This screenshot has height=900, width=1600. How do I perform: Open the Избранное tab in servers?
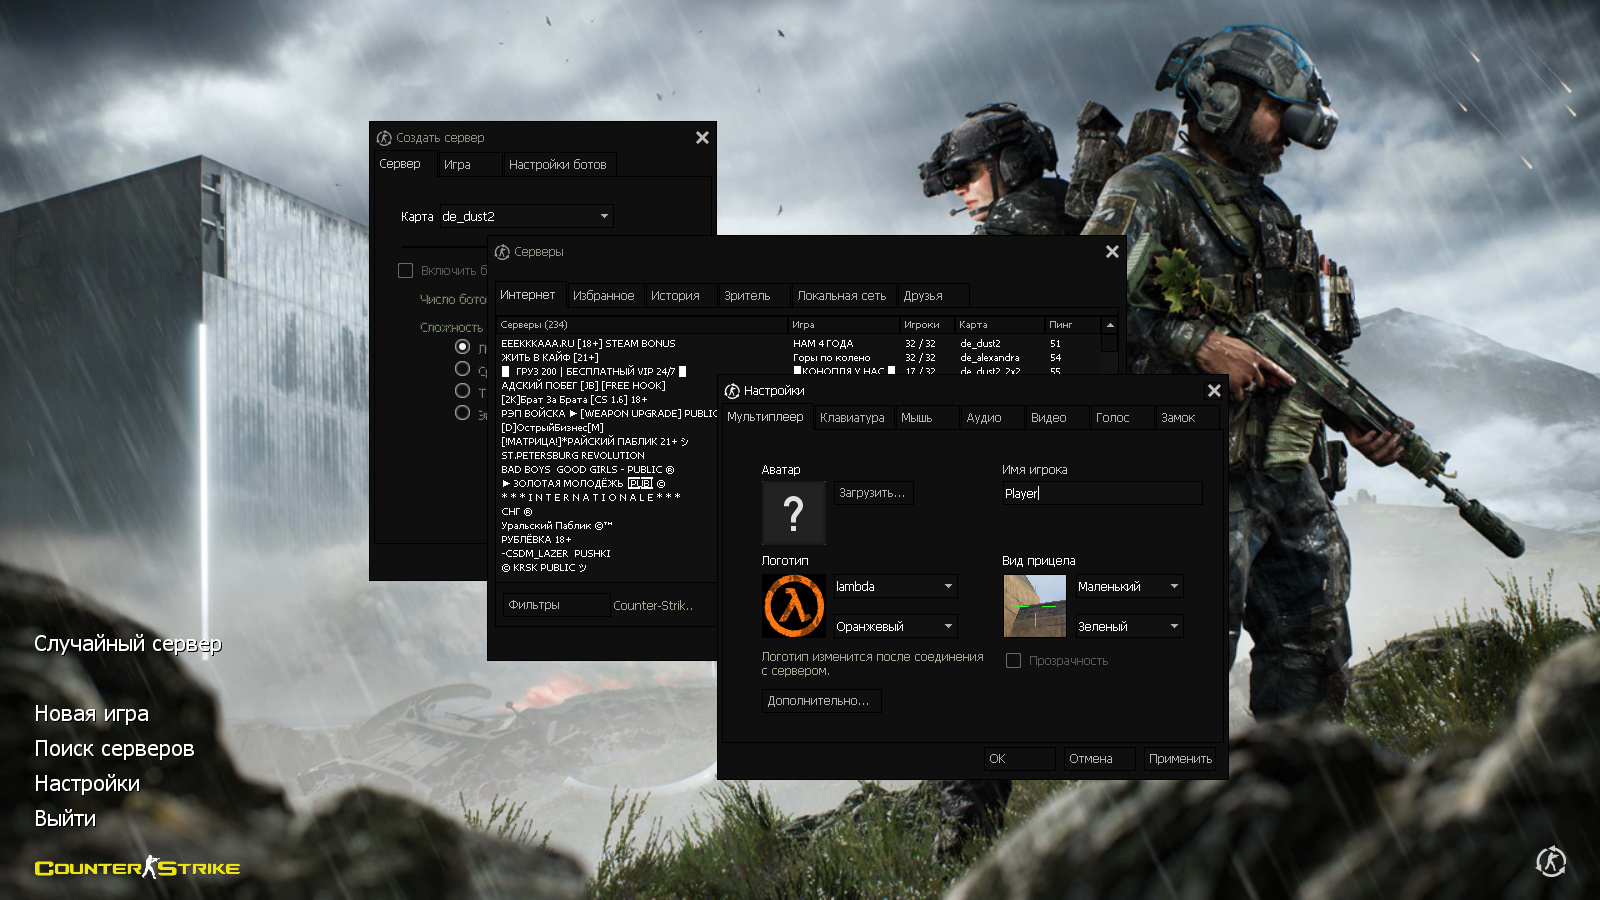tap(603, 296)
